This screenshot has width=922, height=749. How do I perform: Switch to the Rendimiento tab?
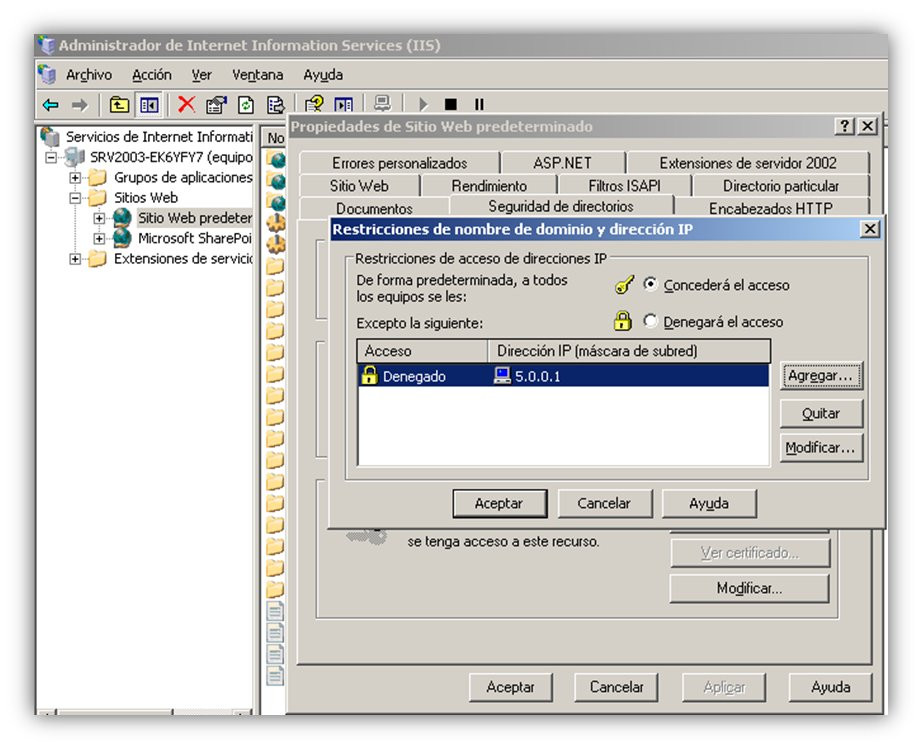[489, 186]
